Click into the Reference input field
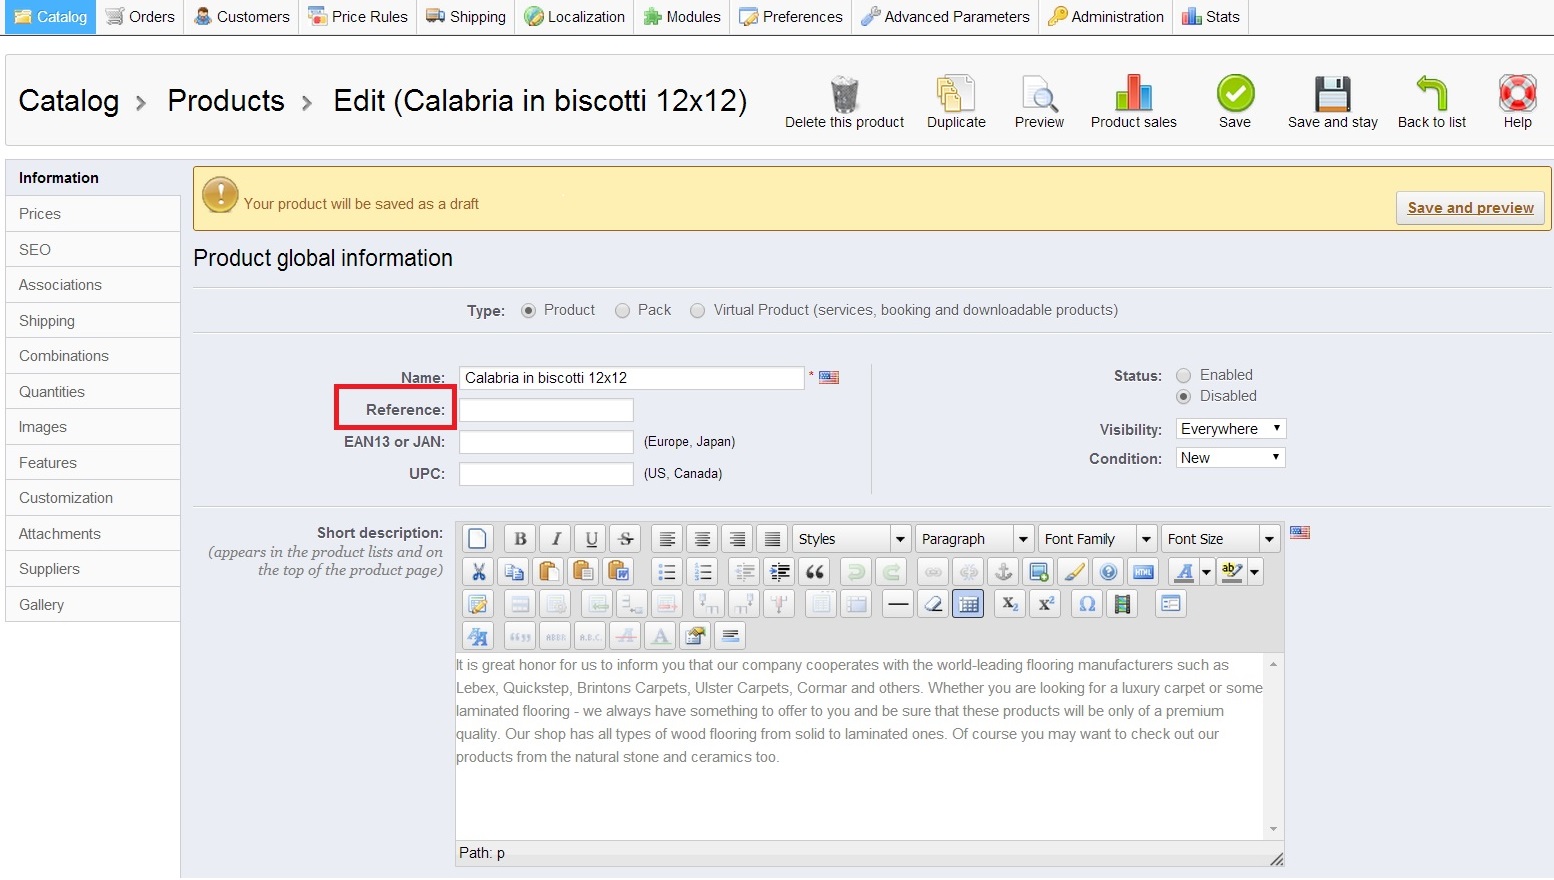1554x880 pixels. tap(546, 410)
